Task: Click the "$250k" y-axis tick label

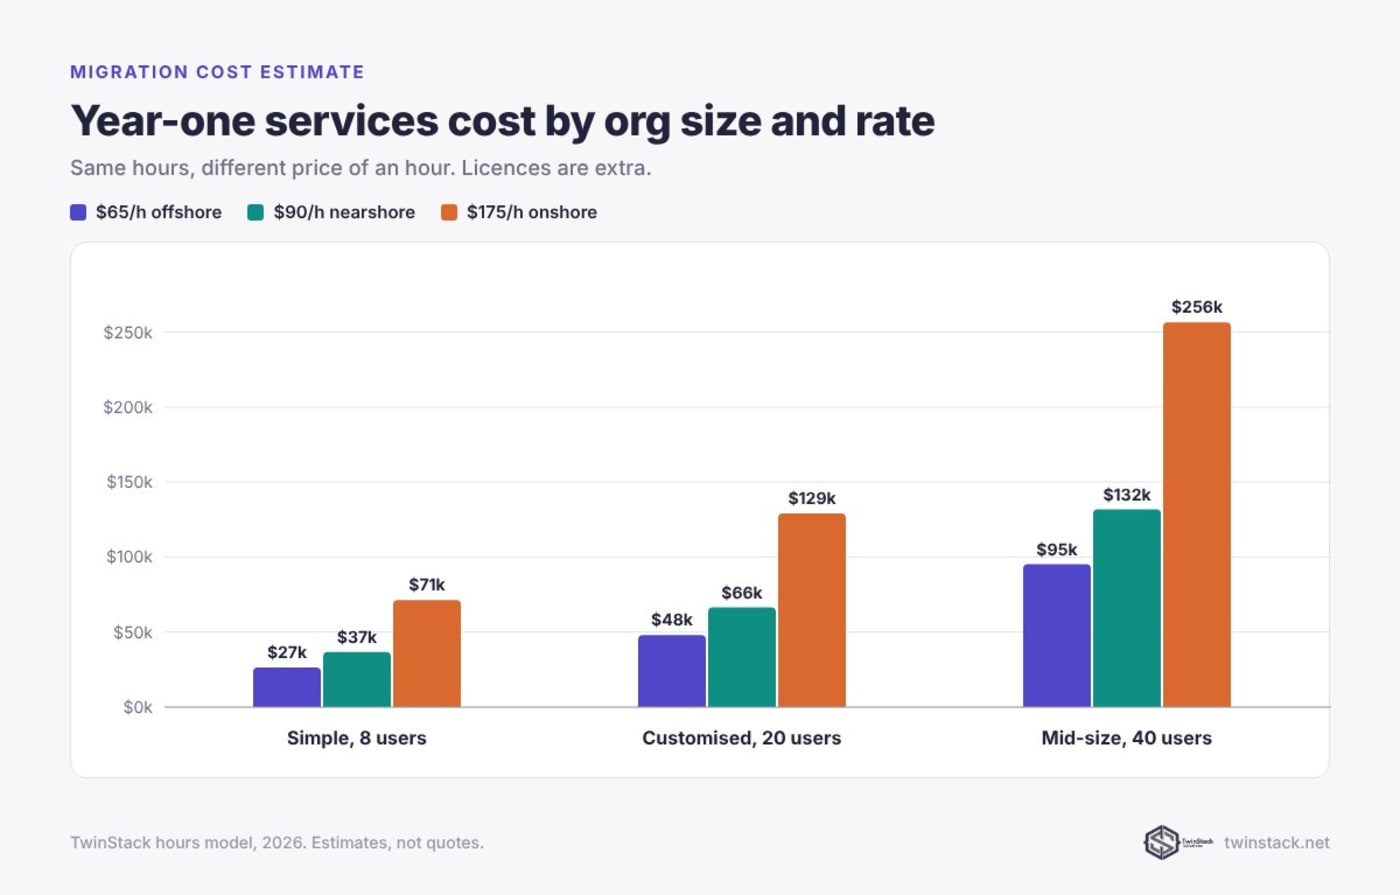Action: [x=128, y=332]
